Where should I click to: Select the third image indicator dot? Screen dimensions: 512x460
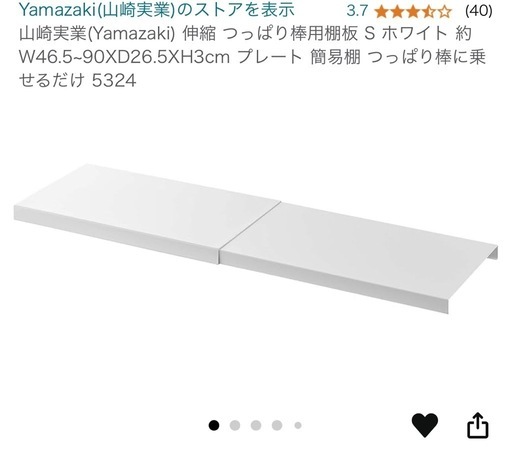tap(256, 425)
